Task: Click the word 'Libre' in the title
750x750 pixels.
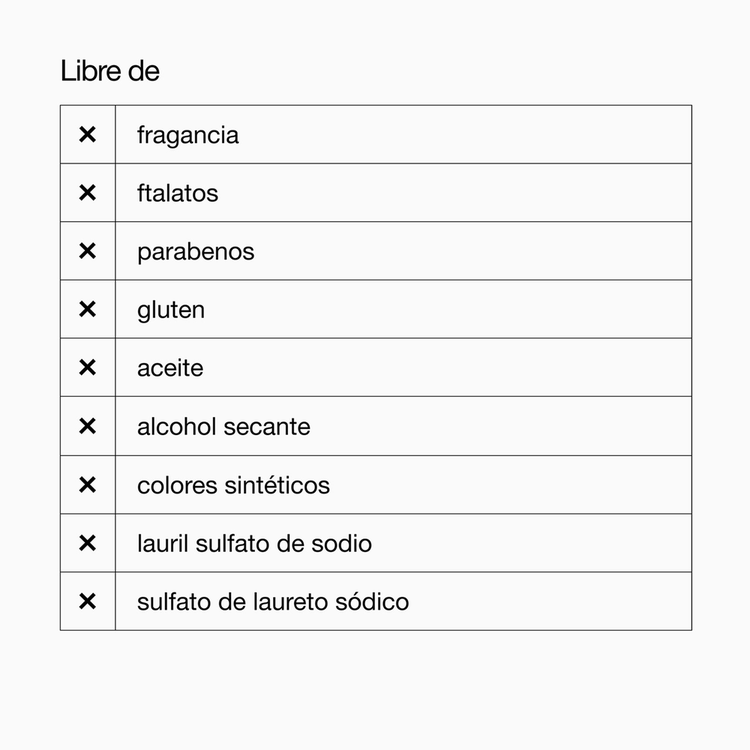Action: pos(91,72)
